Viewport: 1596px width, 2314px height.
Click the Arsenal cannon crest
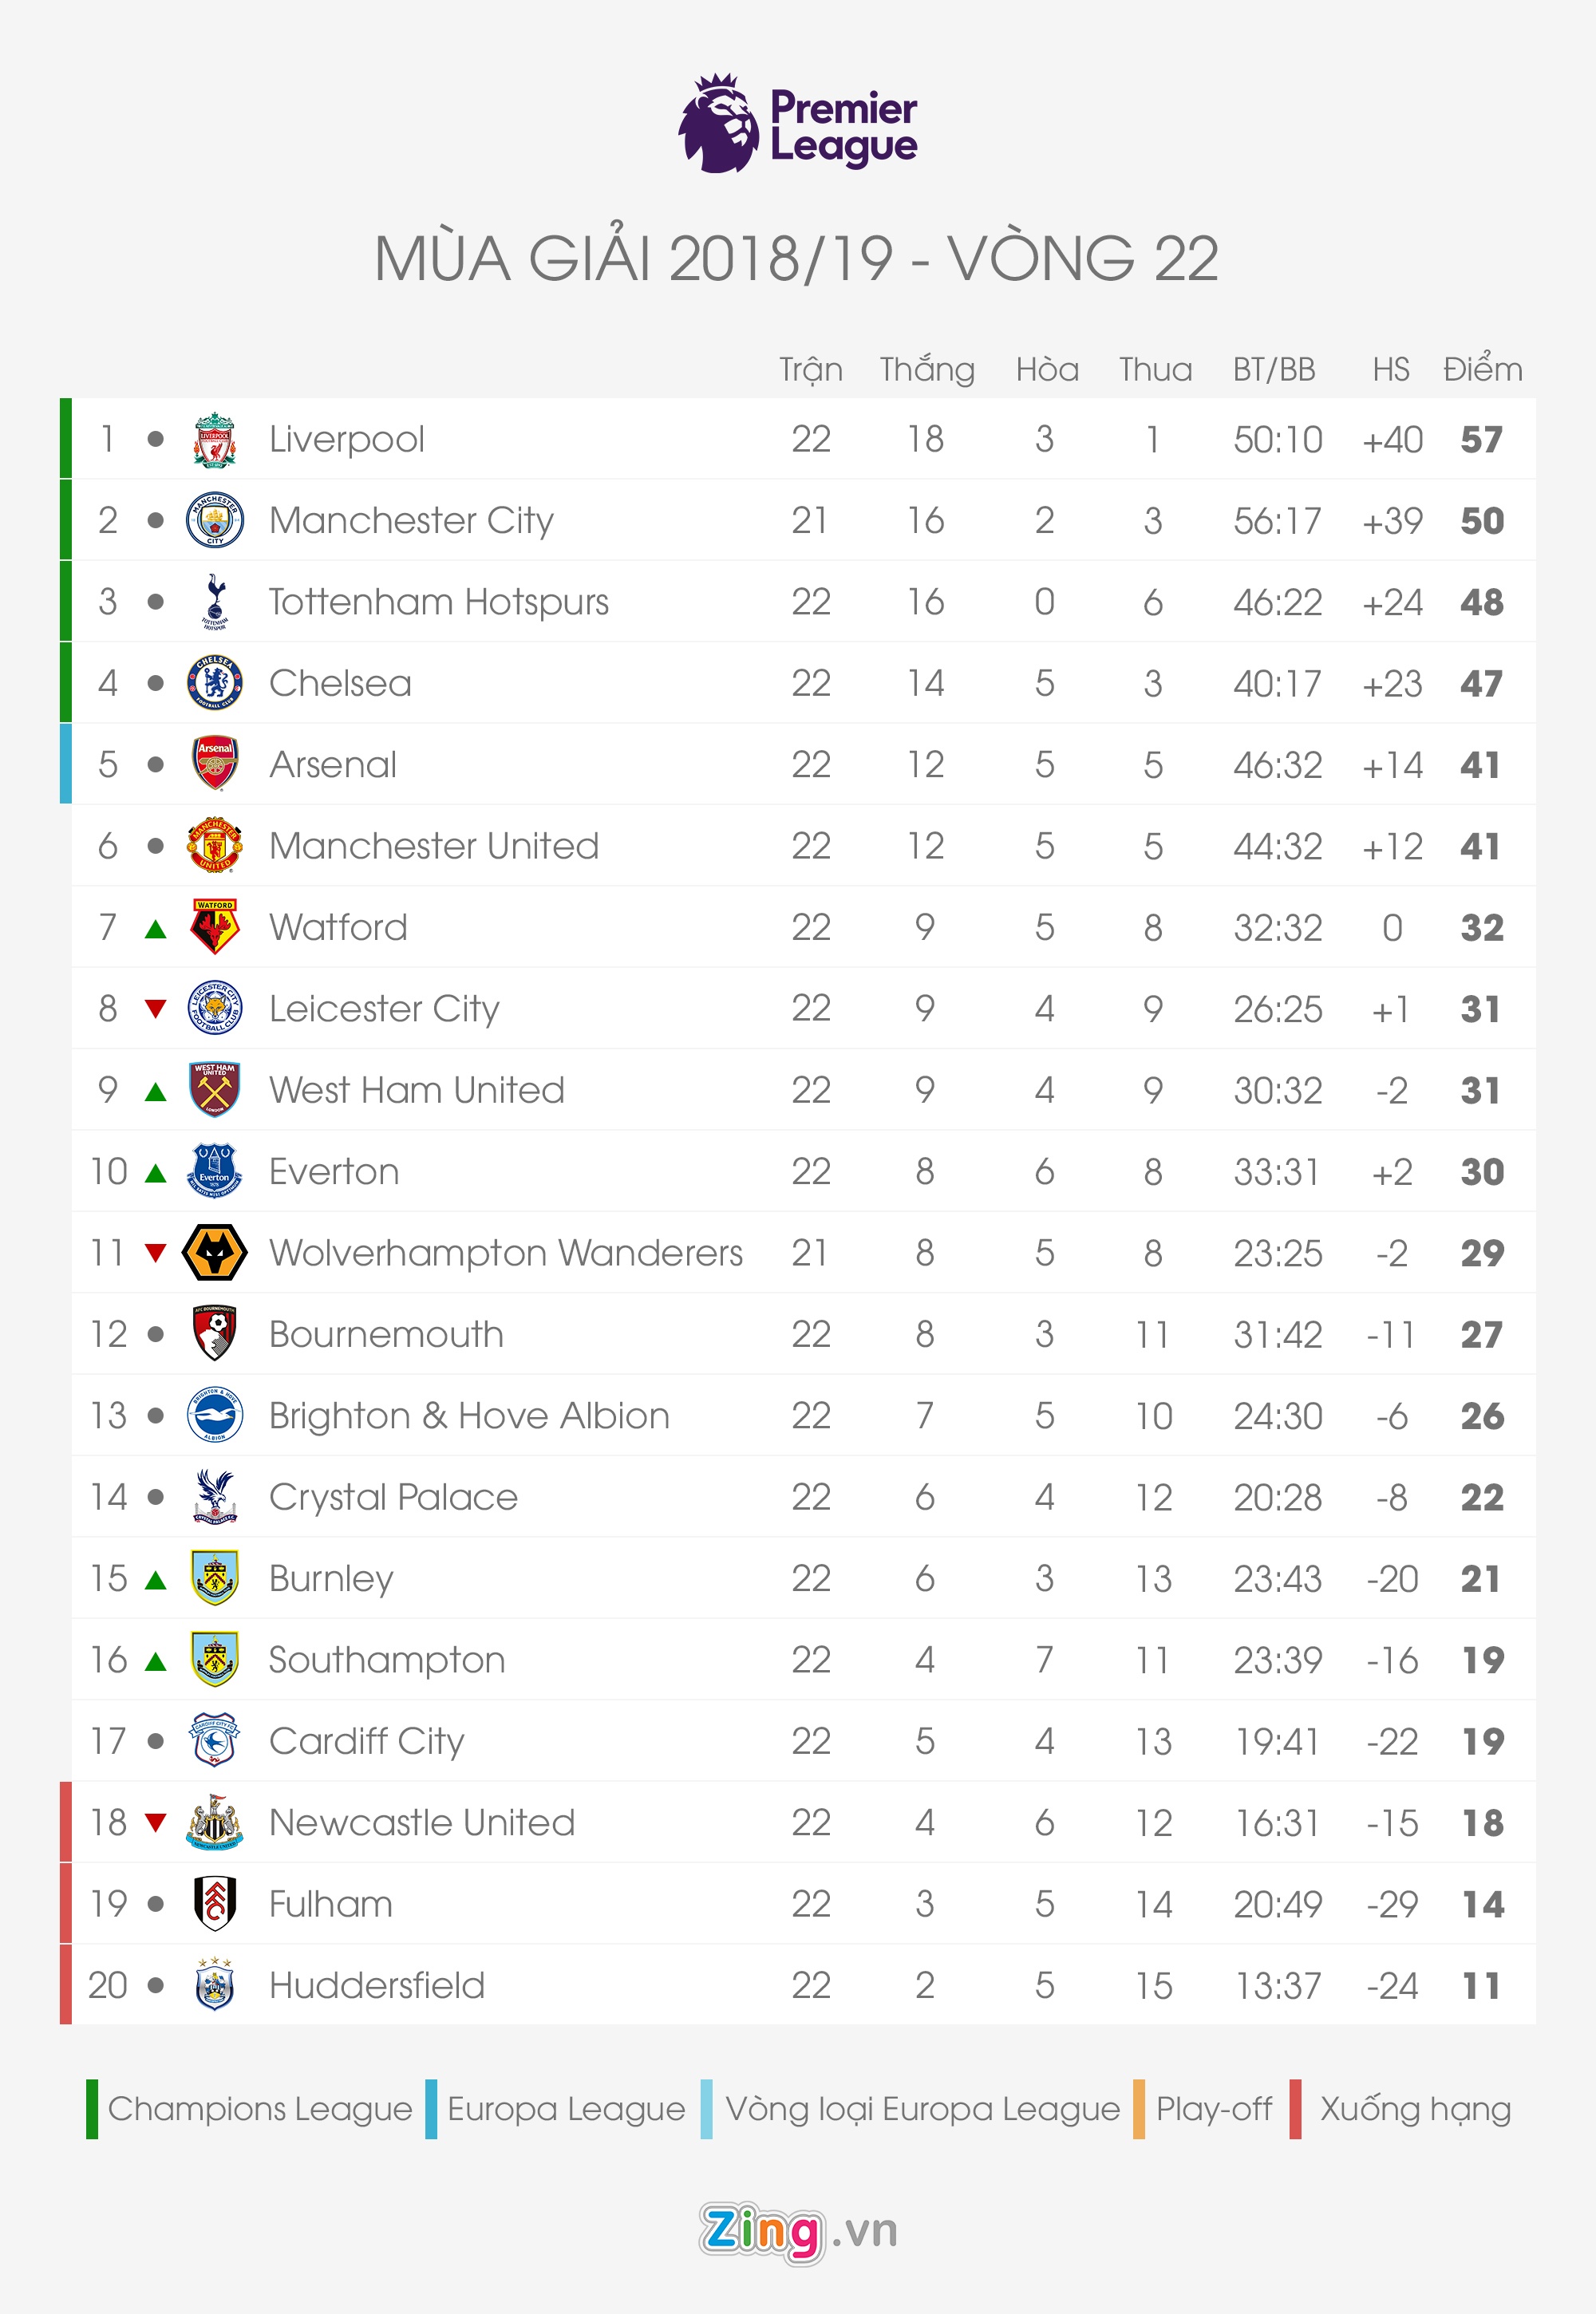point(214,764)
